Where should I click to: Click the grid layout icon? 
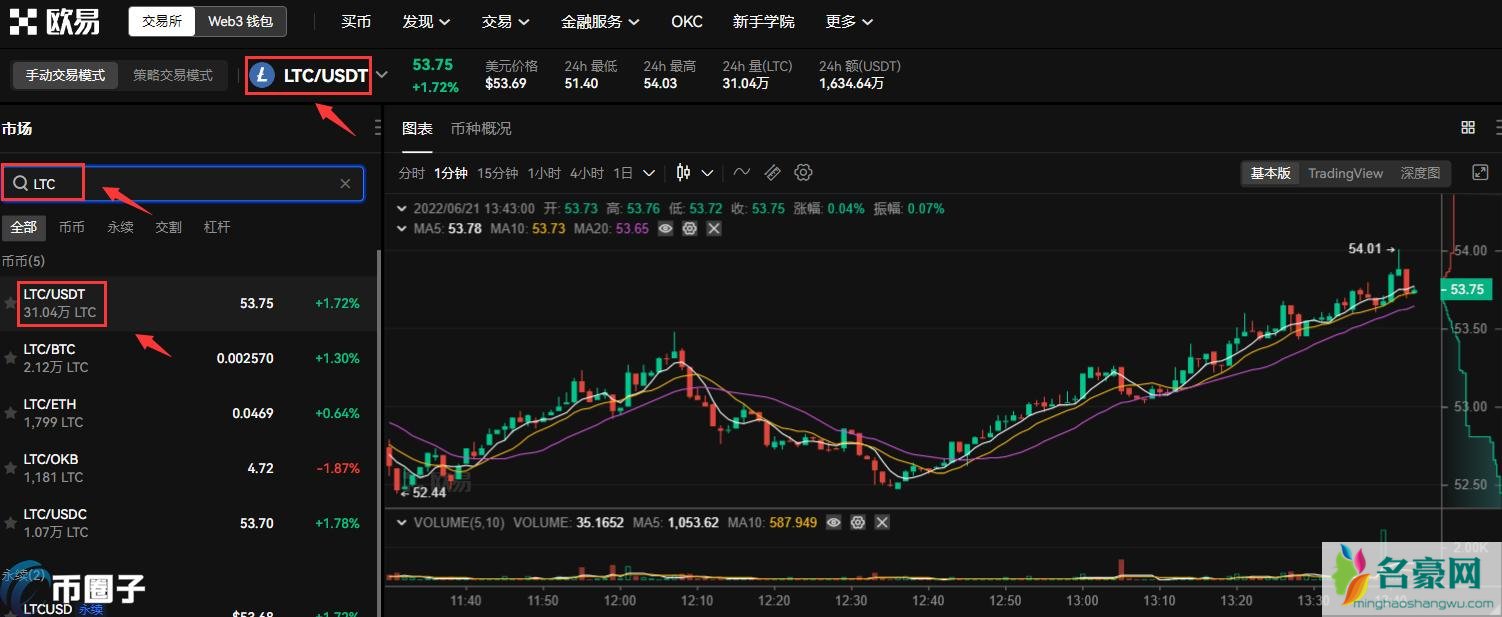click(1468, 128)
